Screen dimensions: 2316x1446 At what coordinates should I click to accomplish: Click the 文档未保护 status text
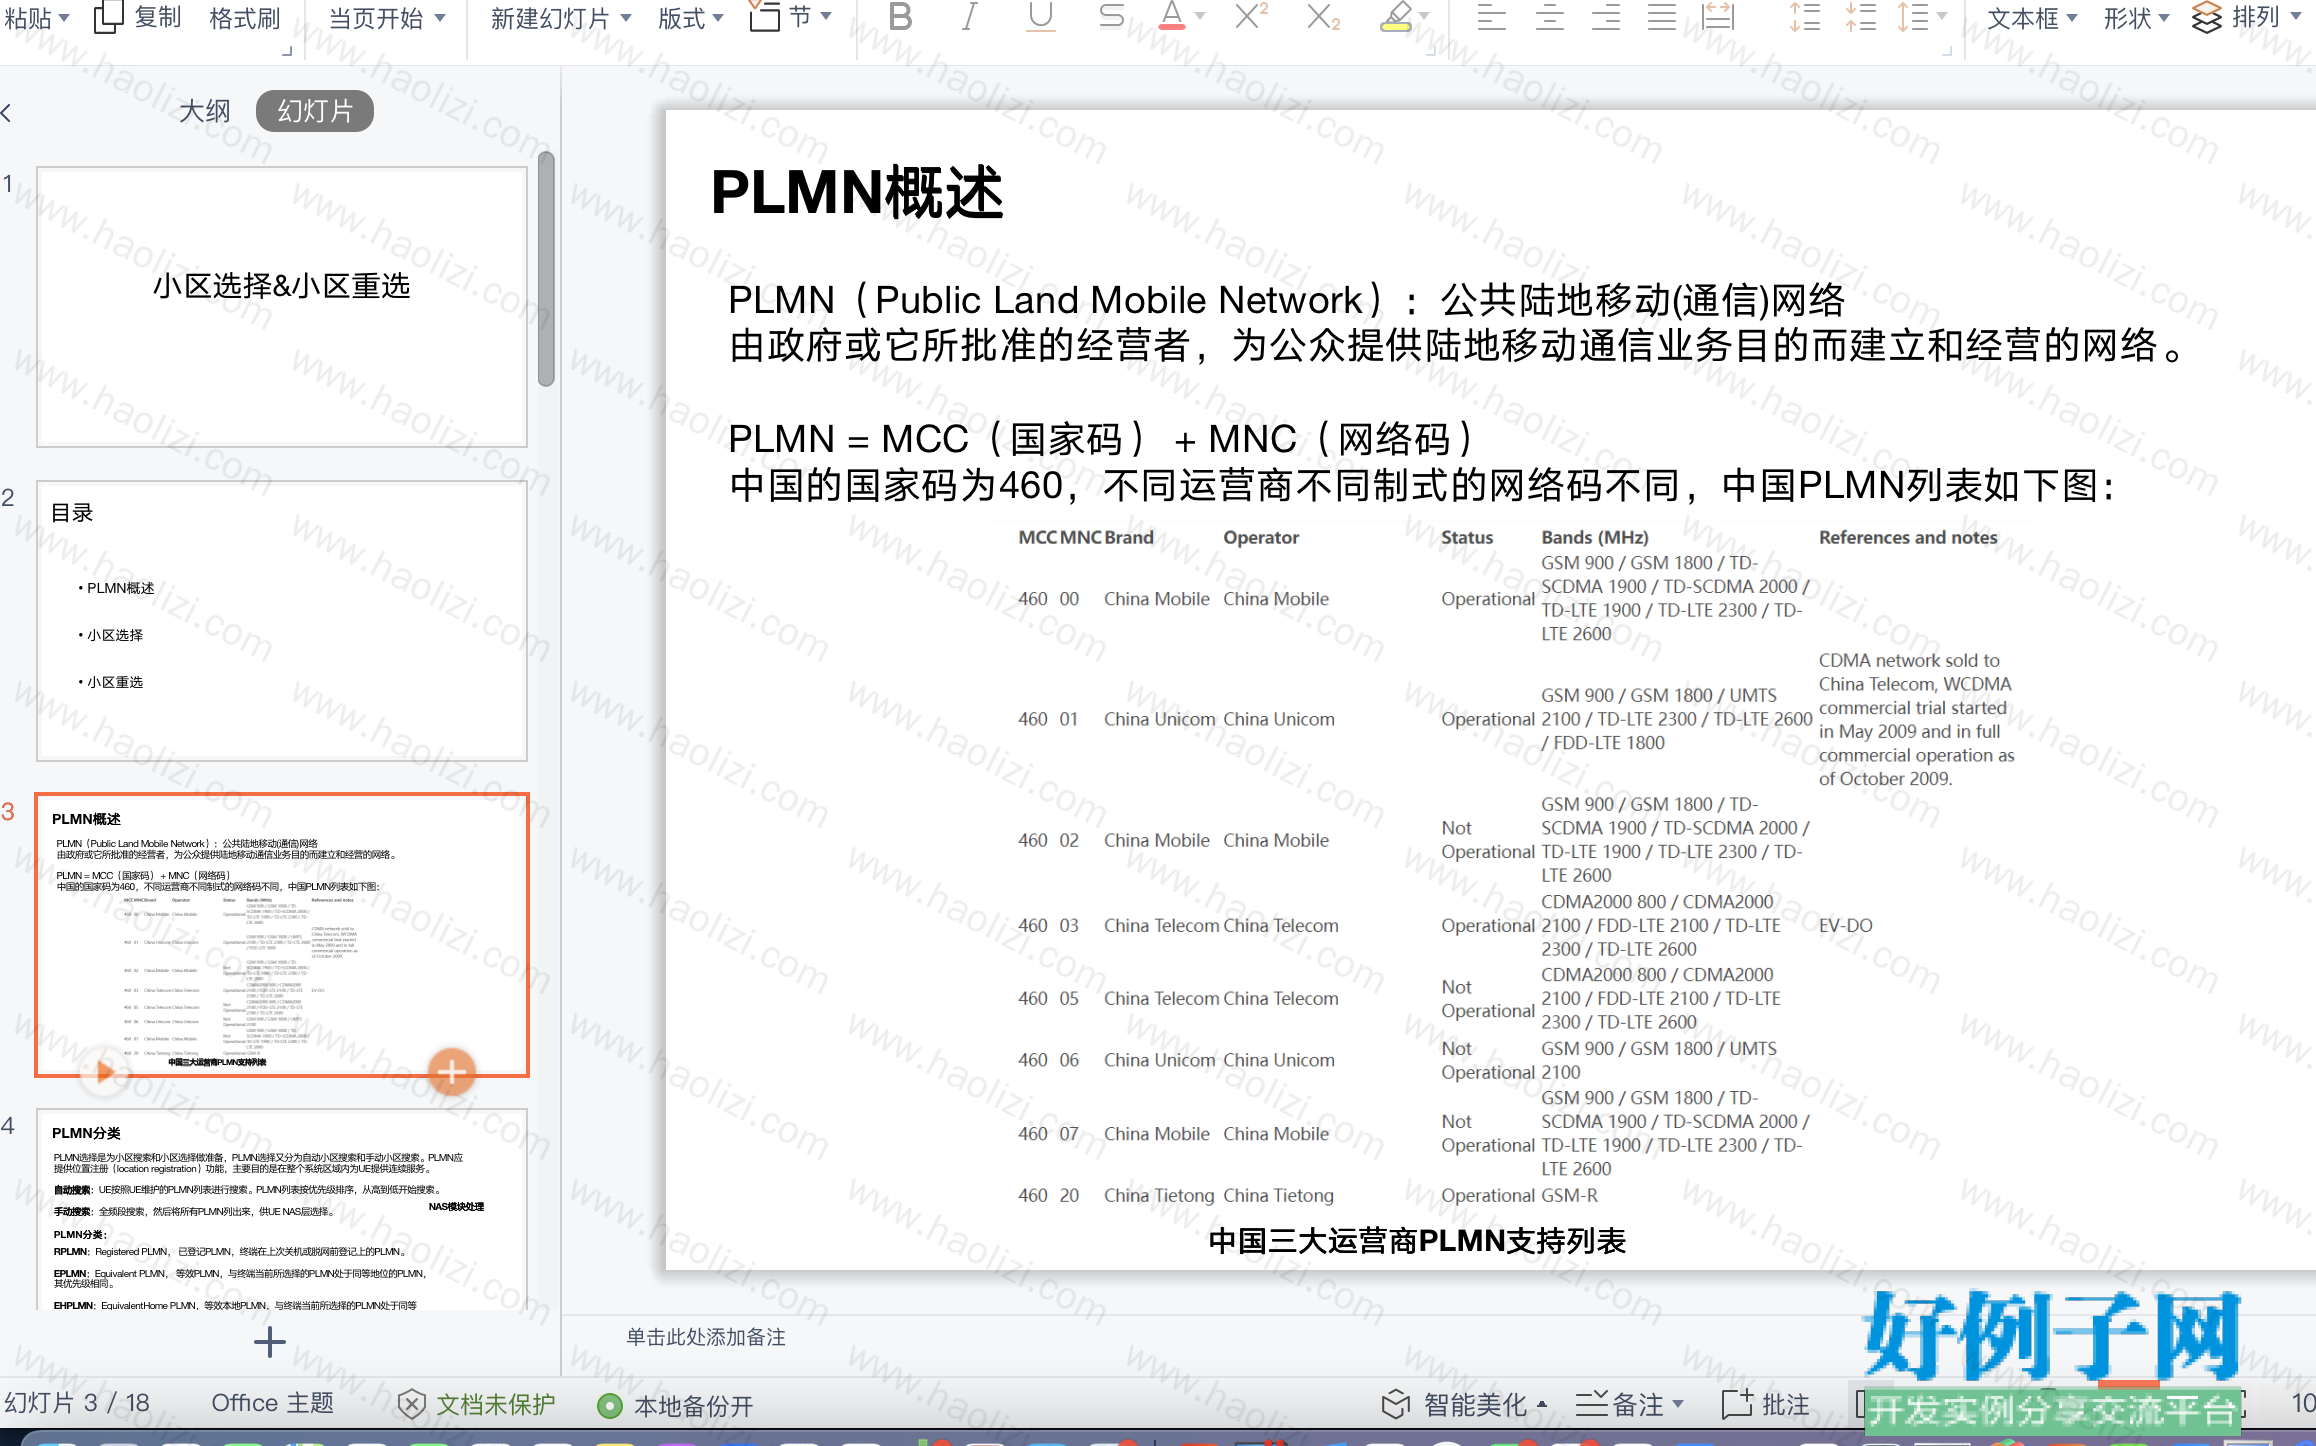tap(496, 1404)
